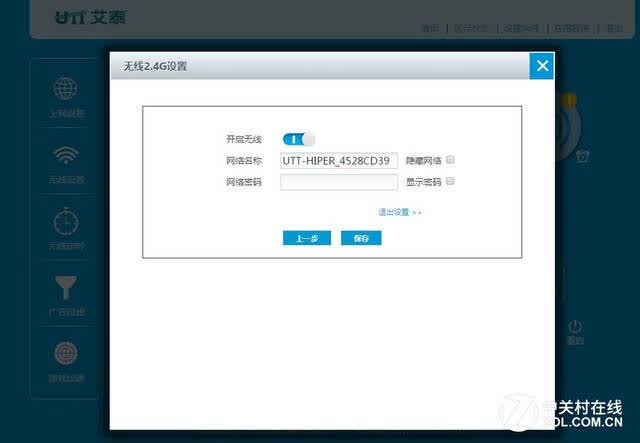This screenshot has height=443, width=640.
Task: Close the 无线2.4G设置 dialog
Action: click(x=542, y=66)
